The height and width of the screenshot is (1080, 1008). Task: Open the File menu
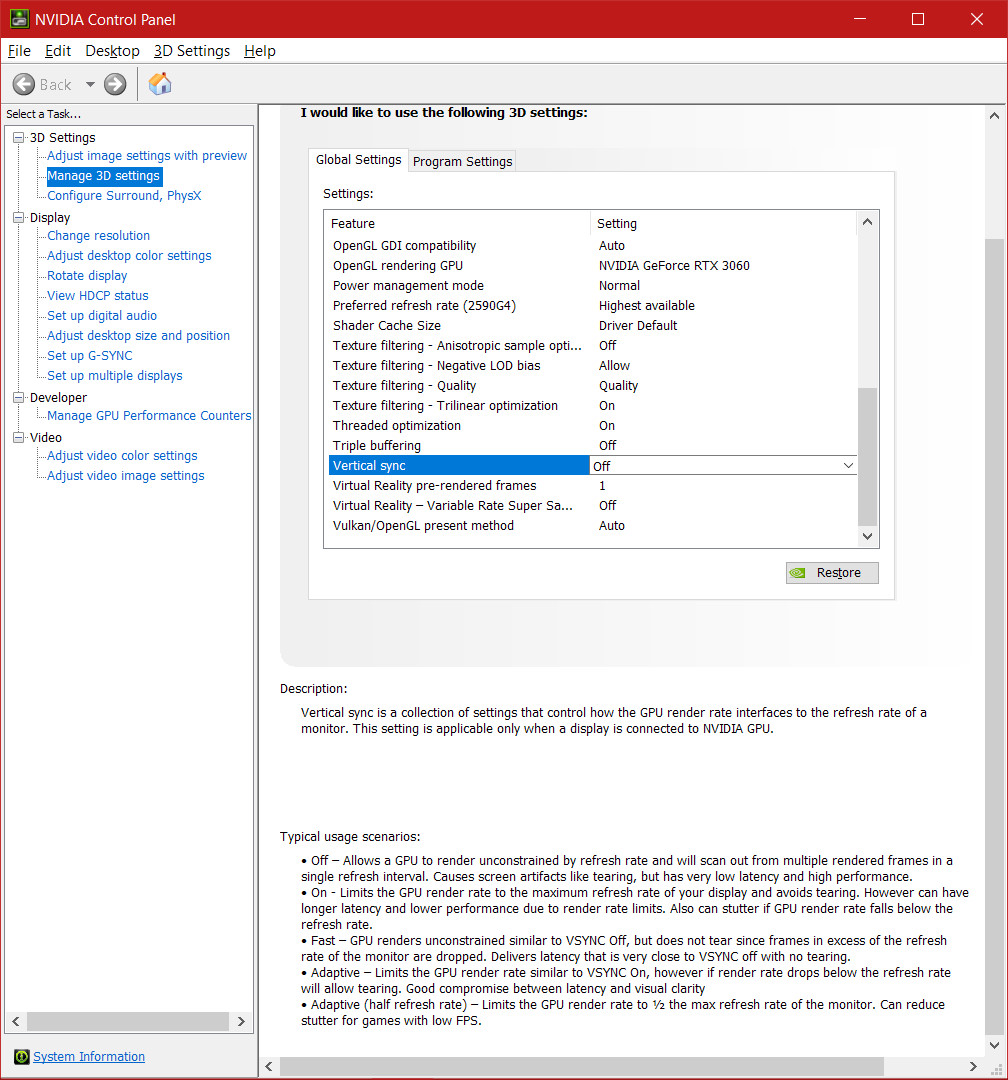click(x=19, y=51)
